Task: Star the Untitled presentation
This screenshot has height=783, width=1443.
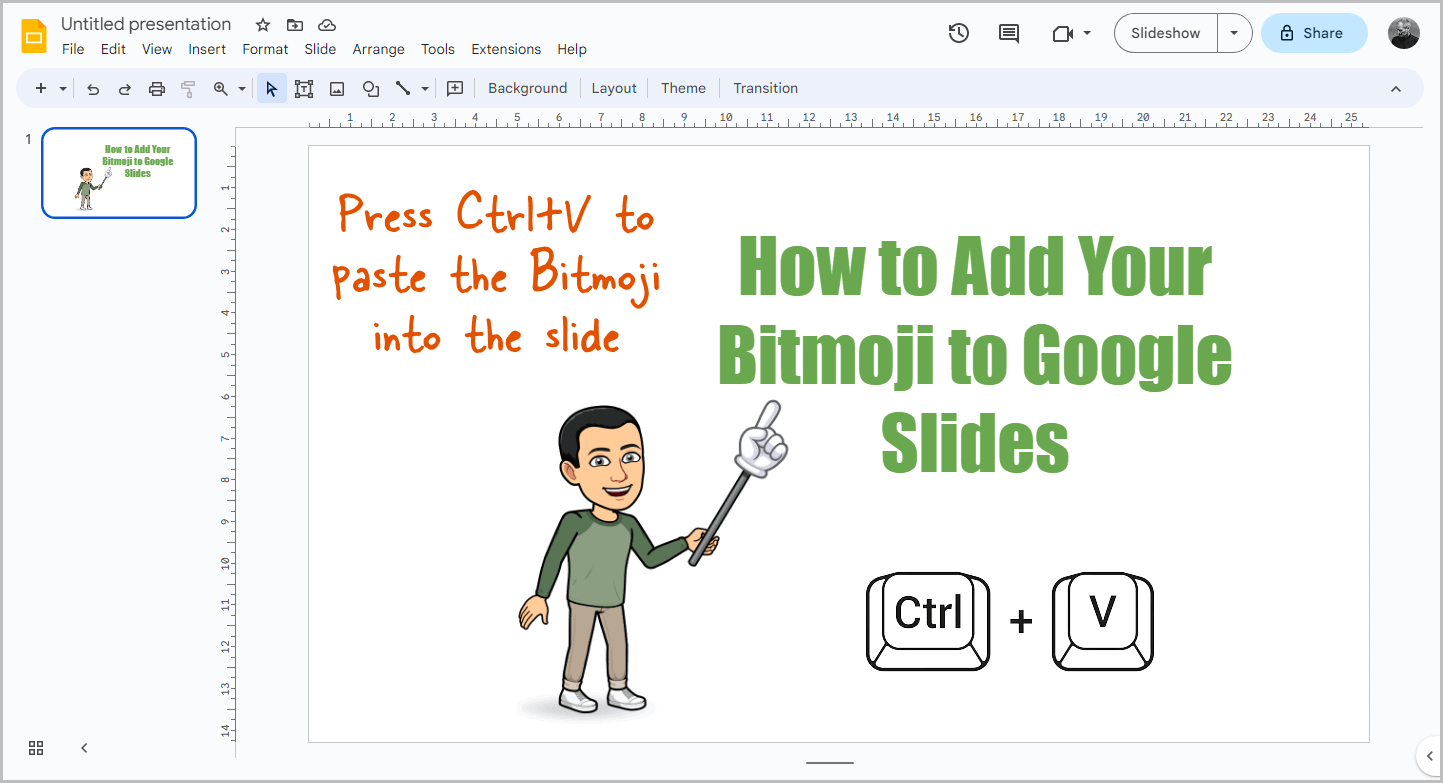Action: tap(263, 25)
